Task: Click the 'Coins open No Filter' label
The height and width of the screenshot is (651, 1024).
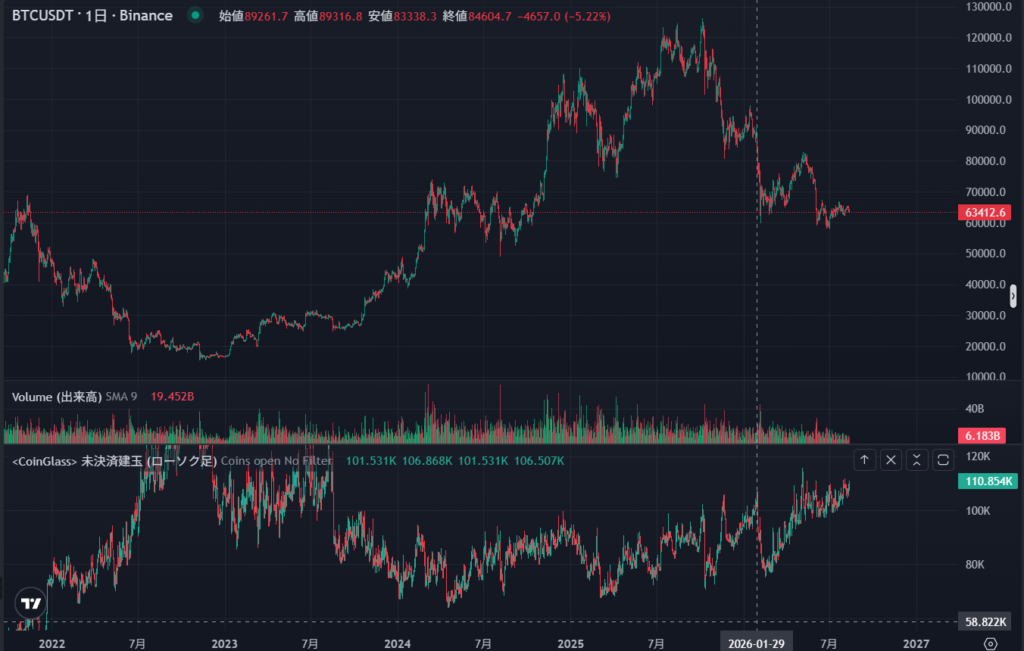Action: [x=276, y=461]
